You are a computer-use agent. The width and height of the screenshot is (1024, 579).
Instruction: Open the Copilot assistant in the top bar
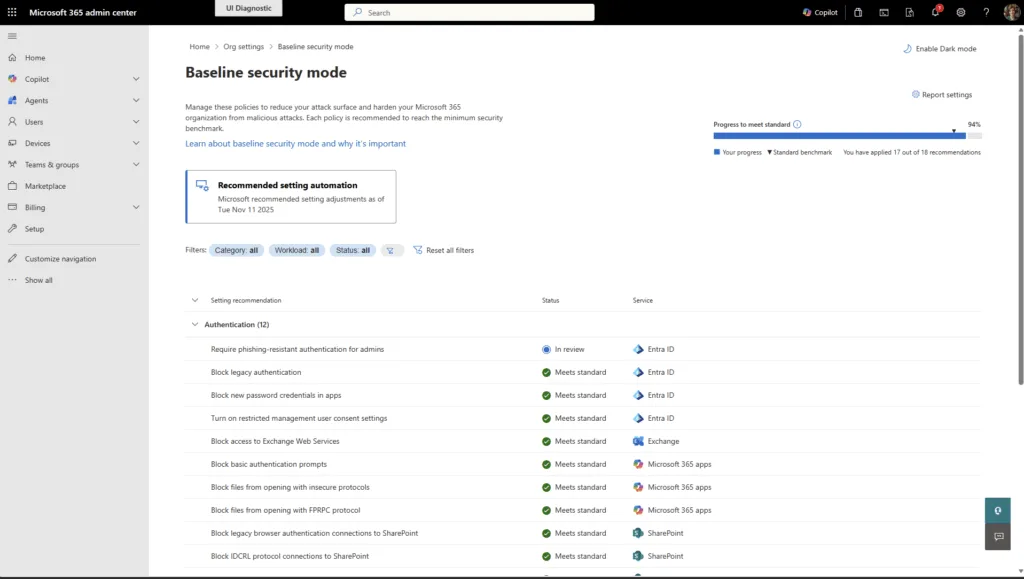click(822, 12)
